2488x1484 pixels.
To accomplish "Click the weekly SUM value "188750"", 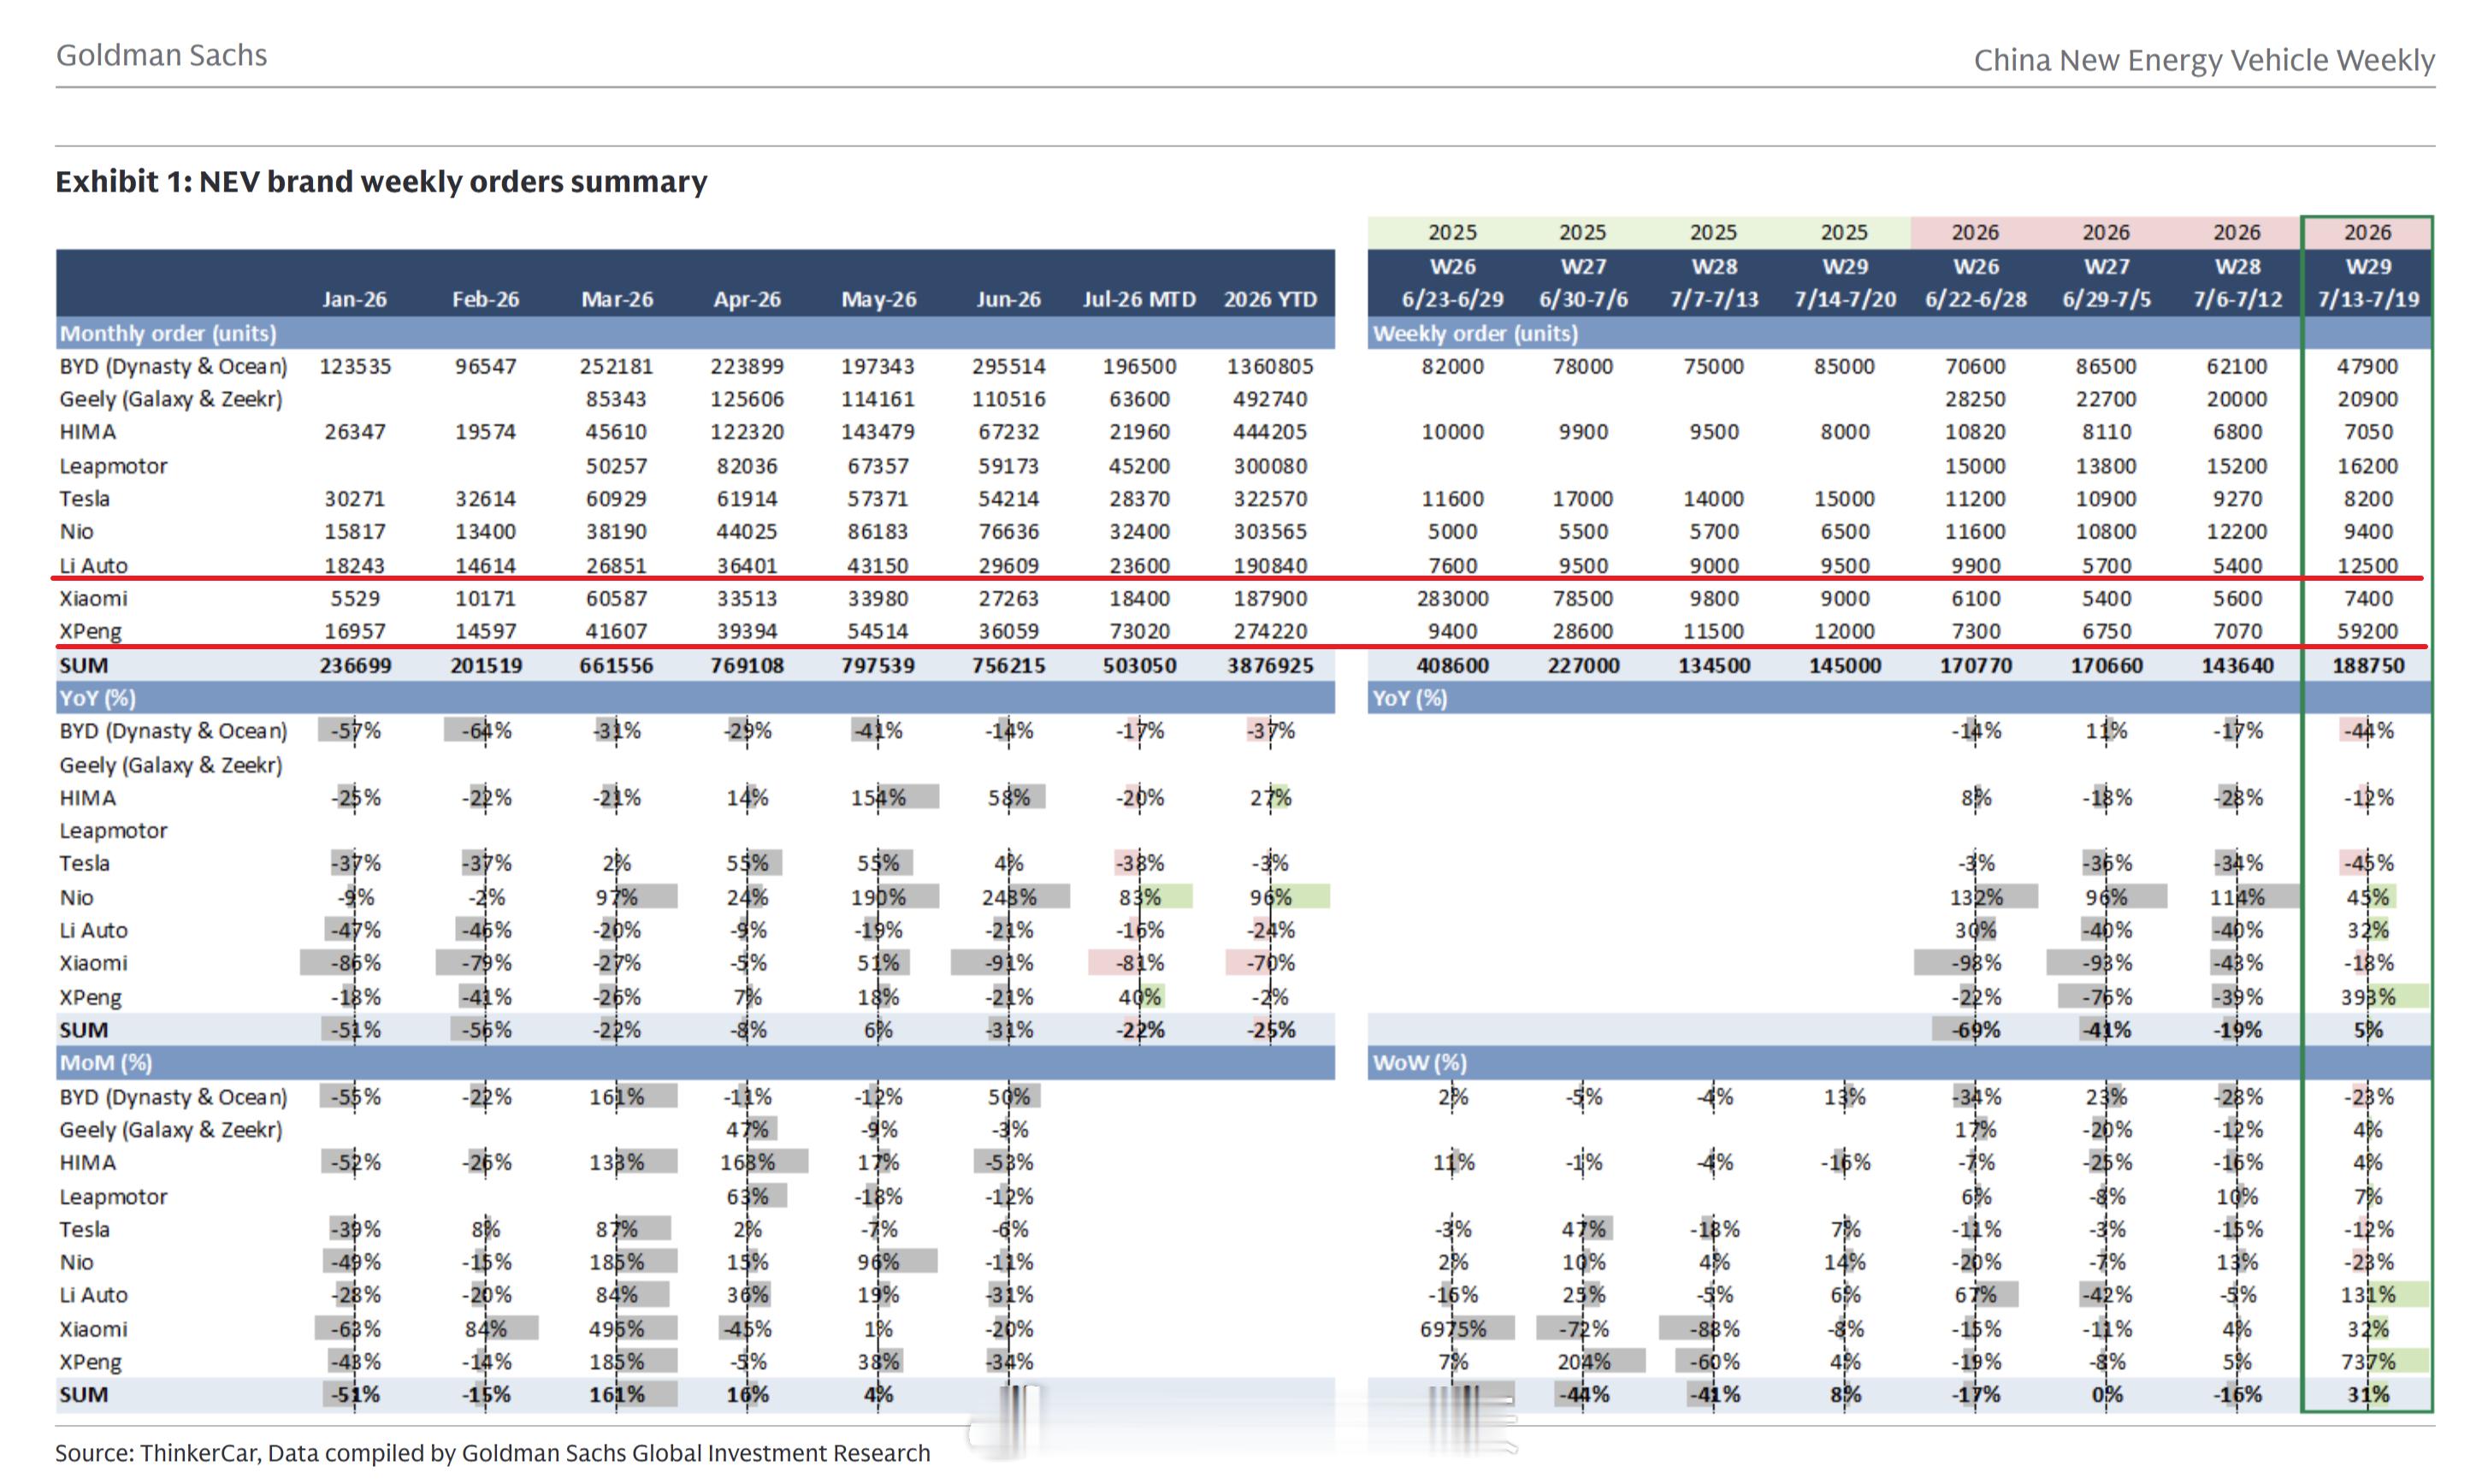I will [2367, 665].
